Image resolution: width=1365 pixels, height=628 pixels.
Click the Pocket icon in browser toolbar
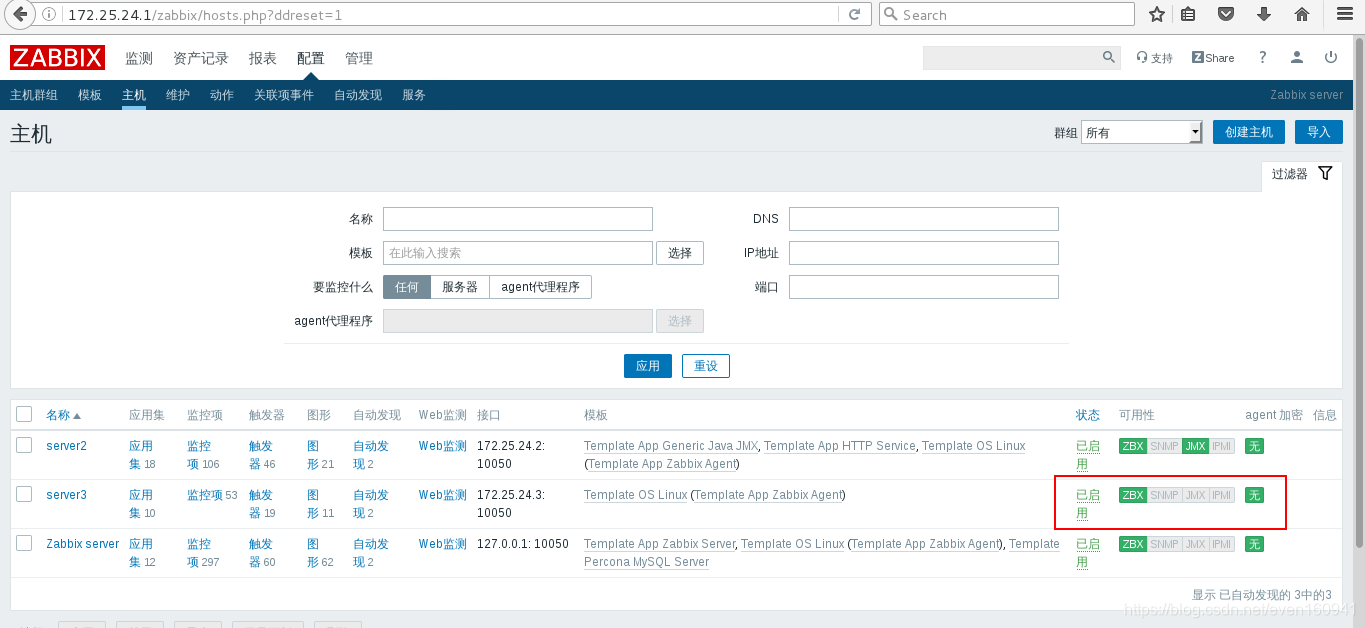coord(1226,14)
